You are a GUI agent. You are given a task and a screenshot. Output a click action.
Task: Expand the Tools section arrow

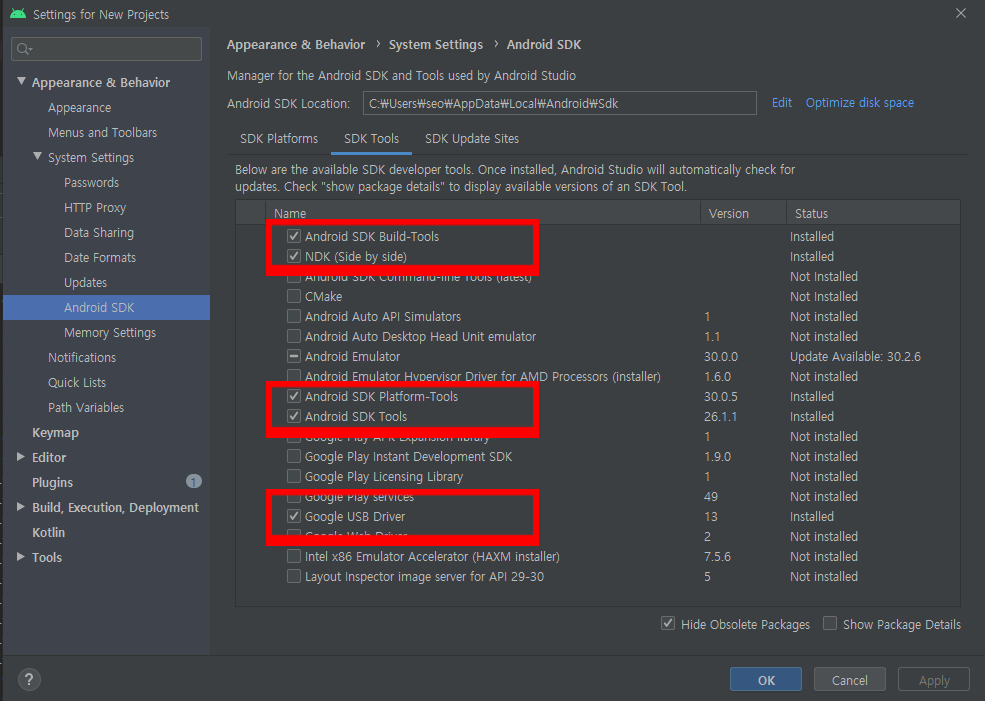pos(21,557)
